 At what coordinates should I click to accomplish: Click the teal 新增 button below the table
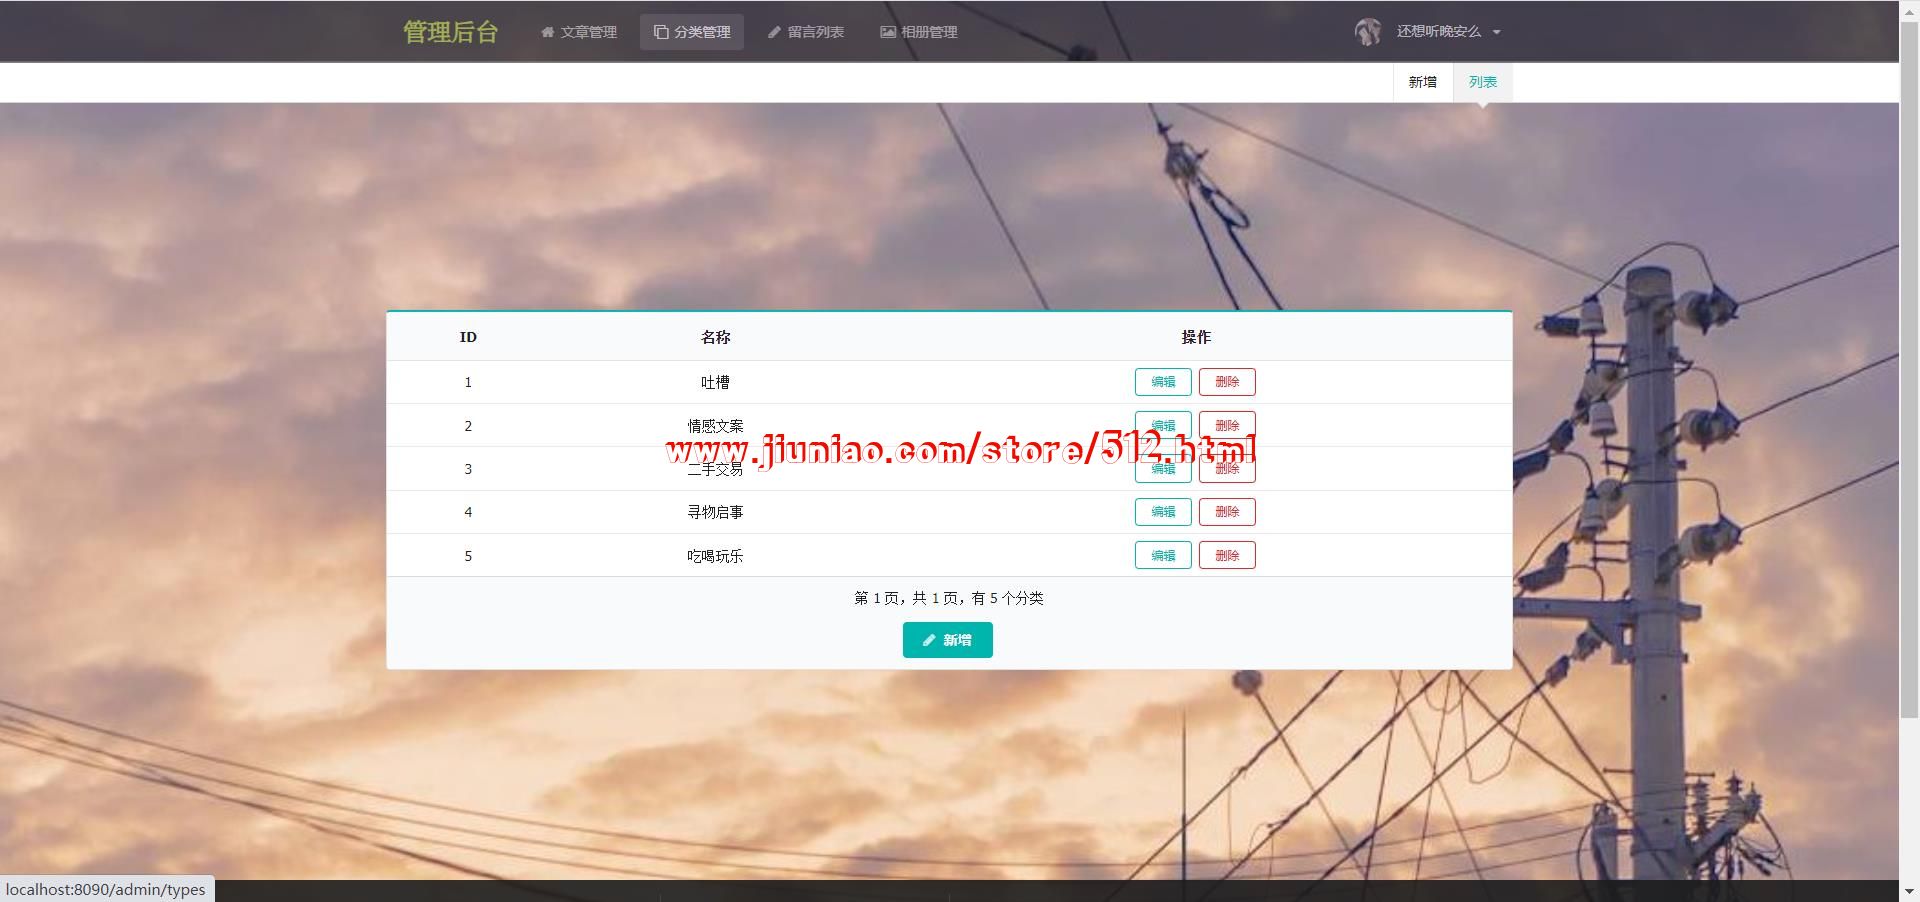click(948, 640)
